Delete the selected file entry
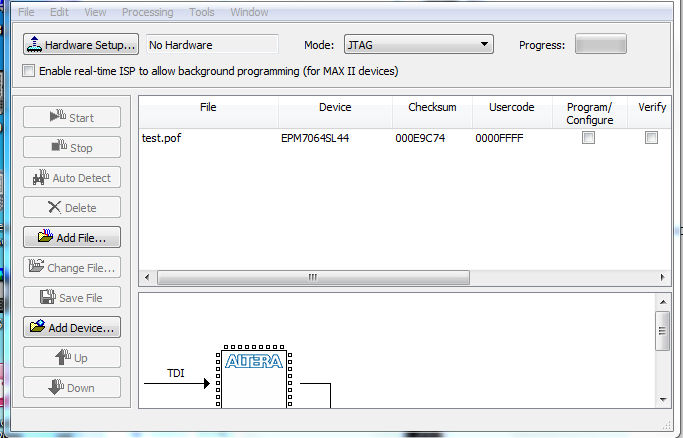Image resolution: width=683 pixels, height=438 pixels. 72,207
